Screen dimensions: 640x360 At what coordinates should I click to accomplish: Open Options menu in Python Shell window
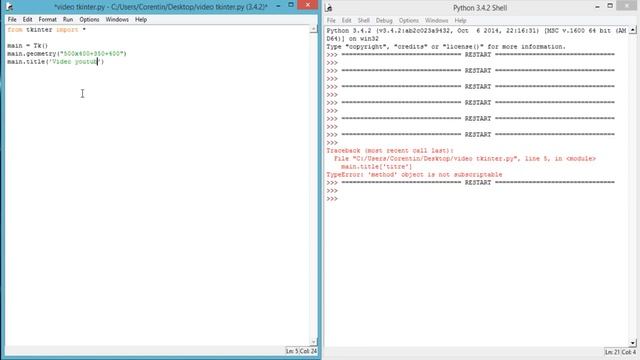(x=409, y=20)
